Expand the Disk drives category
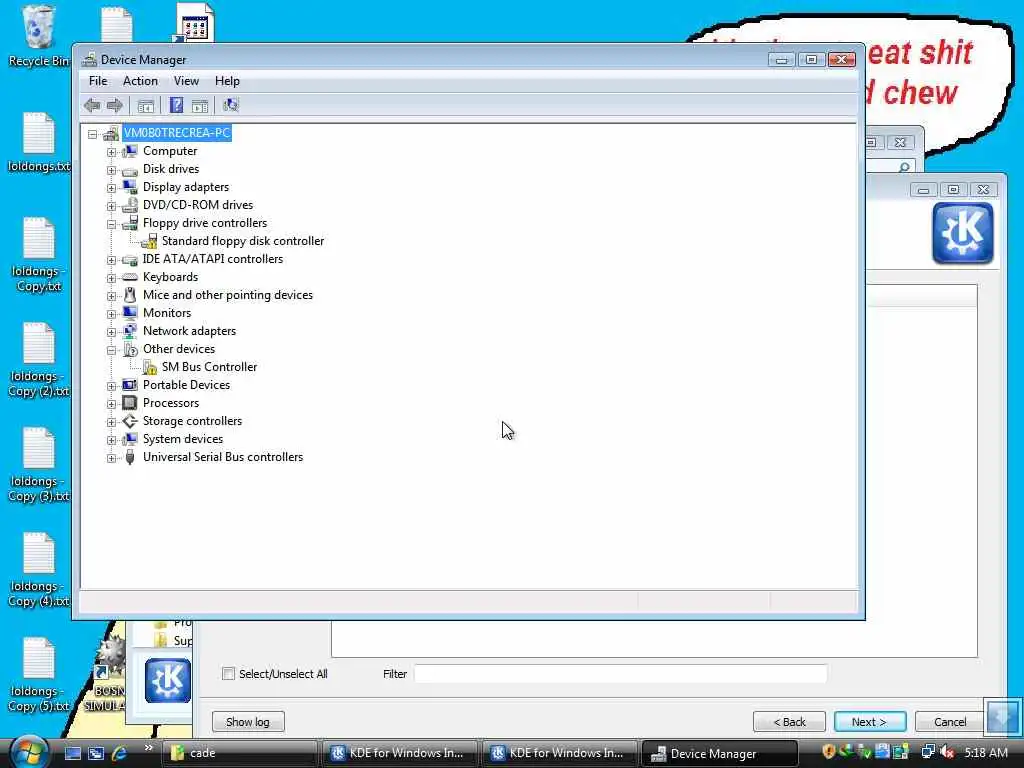This screenshot has width=1024, height=768. pyautogui.click(x=112, y=170)
